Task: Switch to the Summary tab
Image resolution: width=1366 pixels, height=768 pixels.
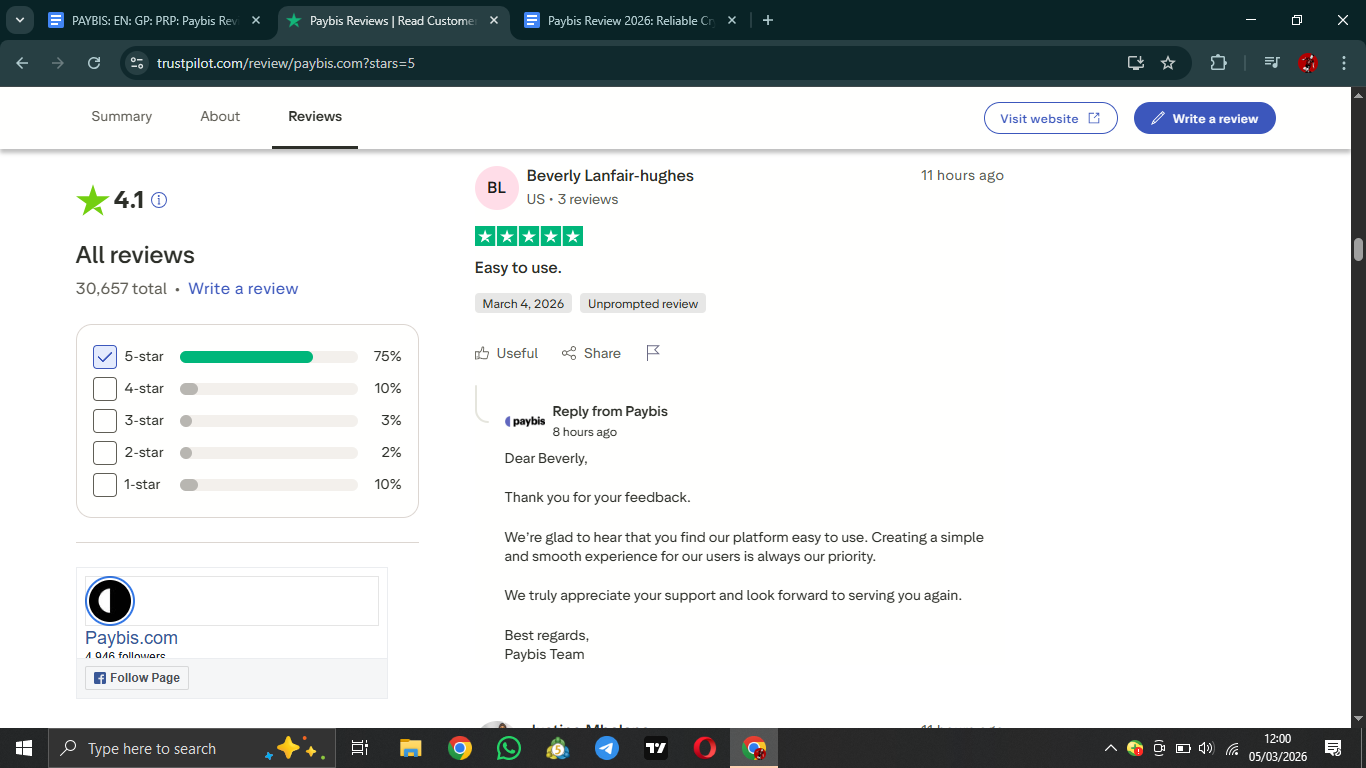Action: coord(122,117)
